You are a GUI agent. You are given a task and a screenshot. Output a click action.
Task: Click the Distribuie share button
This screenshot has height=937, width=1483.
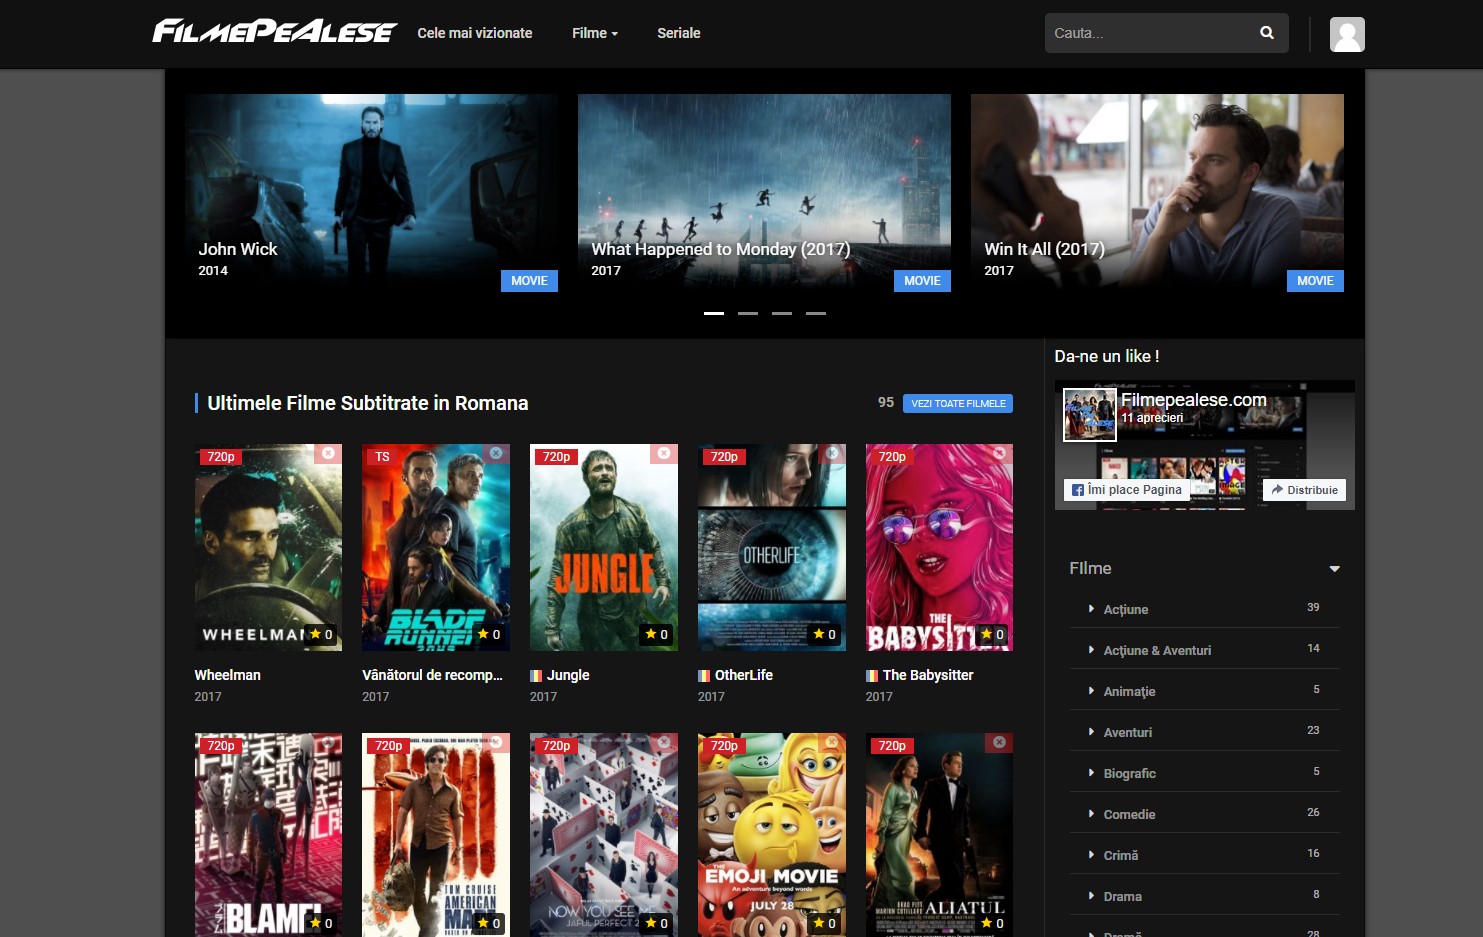pyautogui.click(x=1304, y=490)
